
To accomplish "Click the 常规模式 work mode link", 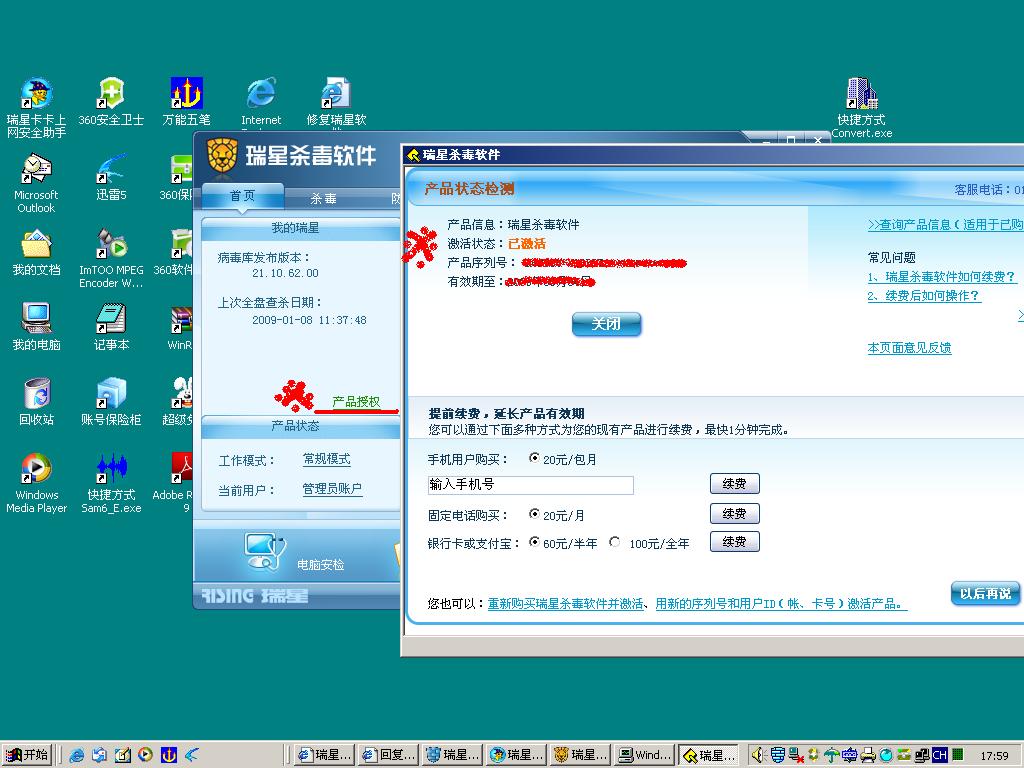I will coord(327,459).
